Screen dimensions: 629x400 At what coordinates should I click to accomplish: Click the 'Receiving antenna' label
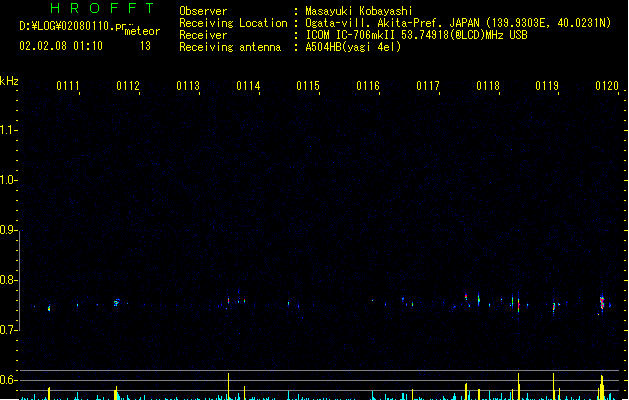pos(230,47)
